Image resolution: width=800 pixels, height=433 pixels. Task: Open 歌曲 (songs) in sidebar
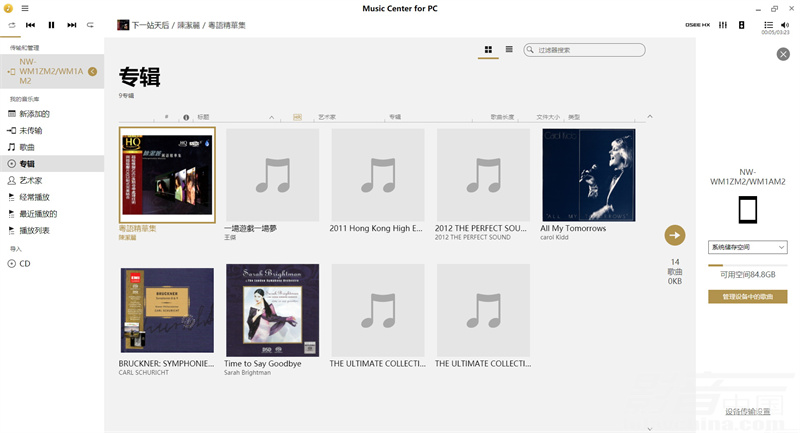pyautogui.click(x=27, y=147)
